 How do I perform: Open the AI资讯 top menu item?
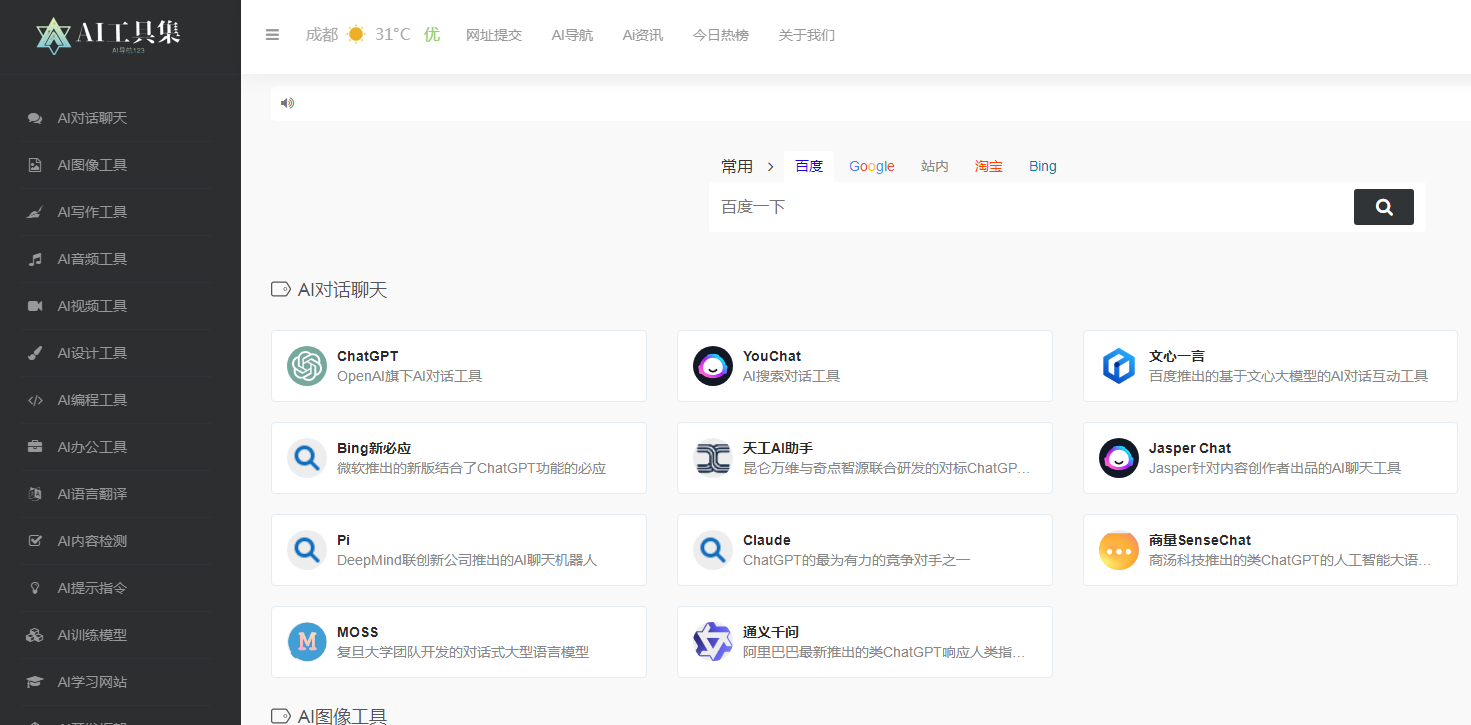(642, 35)
